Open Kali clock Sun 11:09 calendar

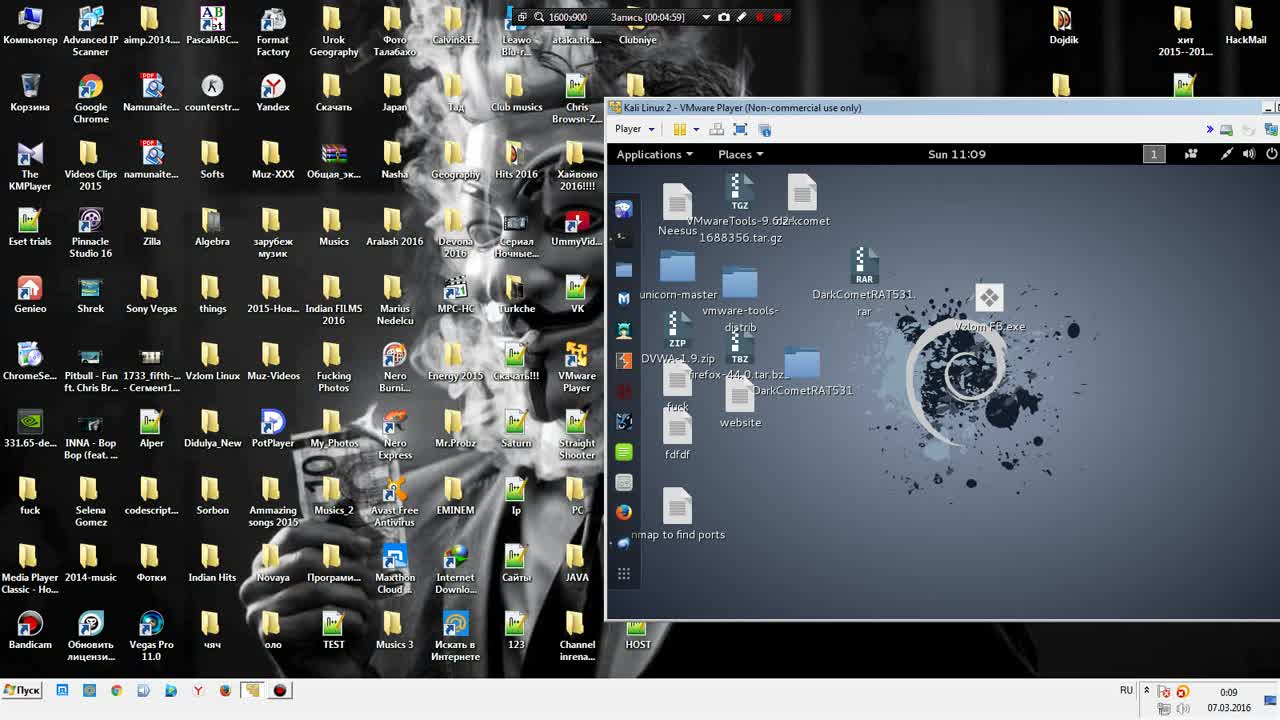(x=956, y=154)
